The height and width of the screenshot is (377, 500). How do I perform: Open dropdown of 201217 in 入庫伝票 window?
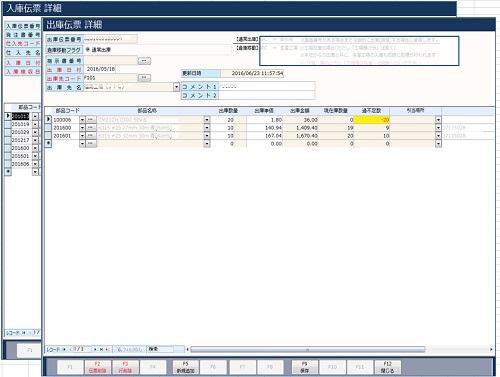coord(35,140)
